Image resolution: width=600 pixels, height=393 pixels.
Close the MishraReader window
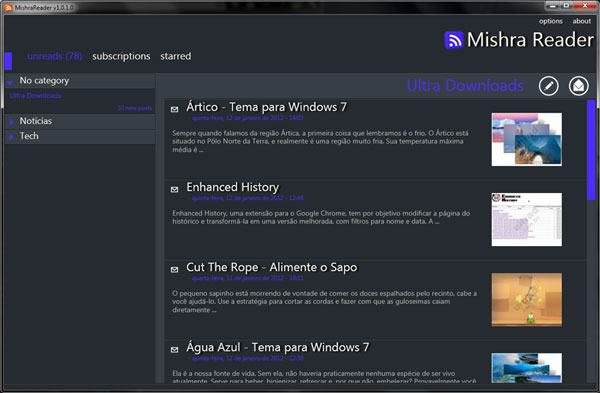click(x=585, y=5)
